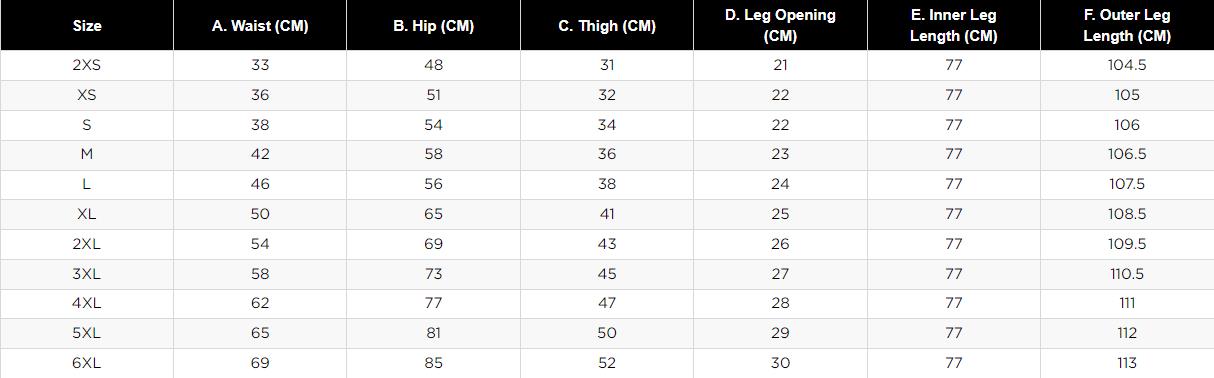Image resolution: width=1214 pixels, height=378 pixels.
Task: Click the Size column header
Action: [87, 26]
